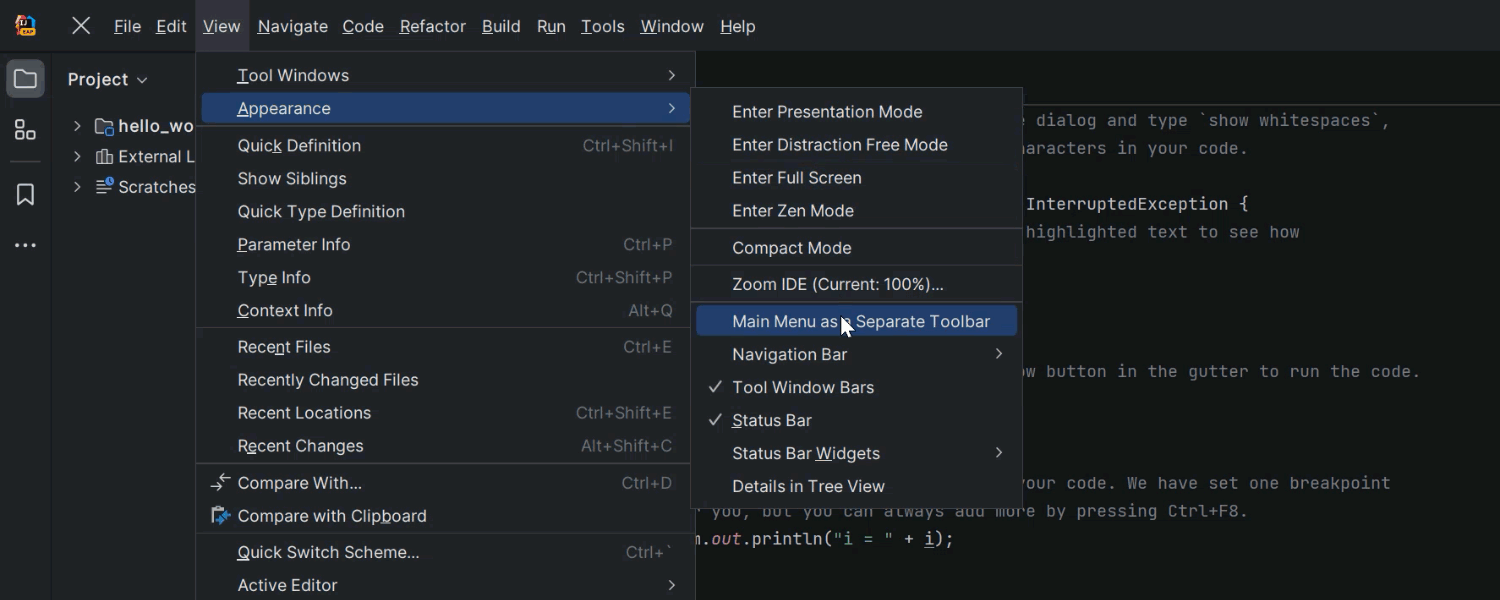The image size is (1500, 600).
Task: Toggle the Tool Window Bars option
Action: pyautogui.click(x=803, y=387)
